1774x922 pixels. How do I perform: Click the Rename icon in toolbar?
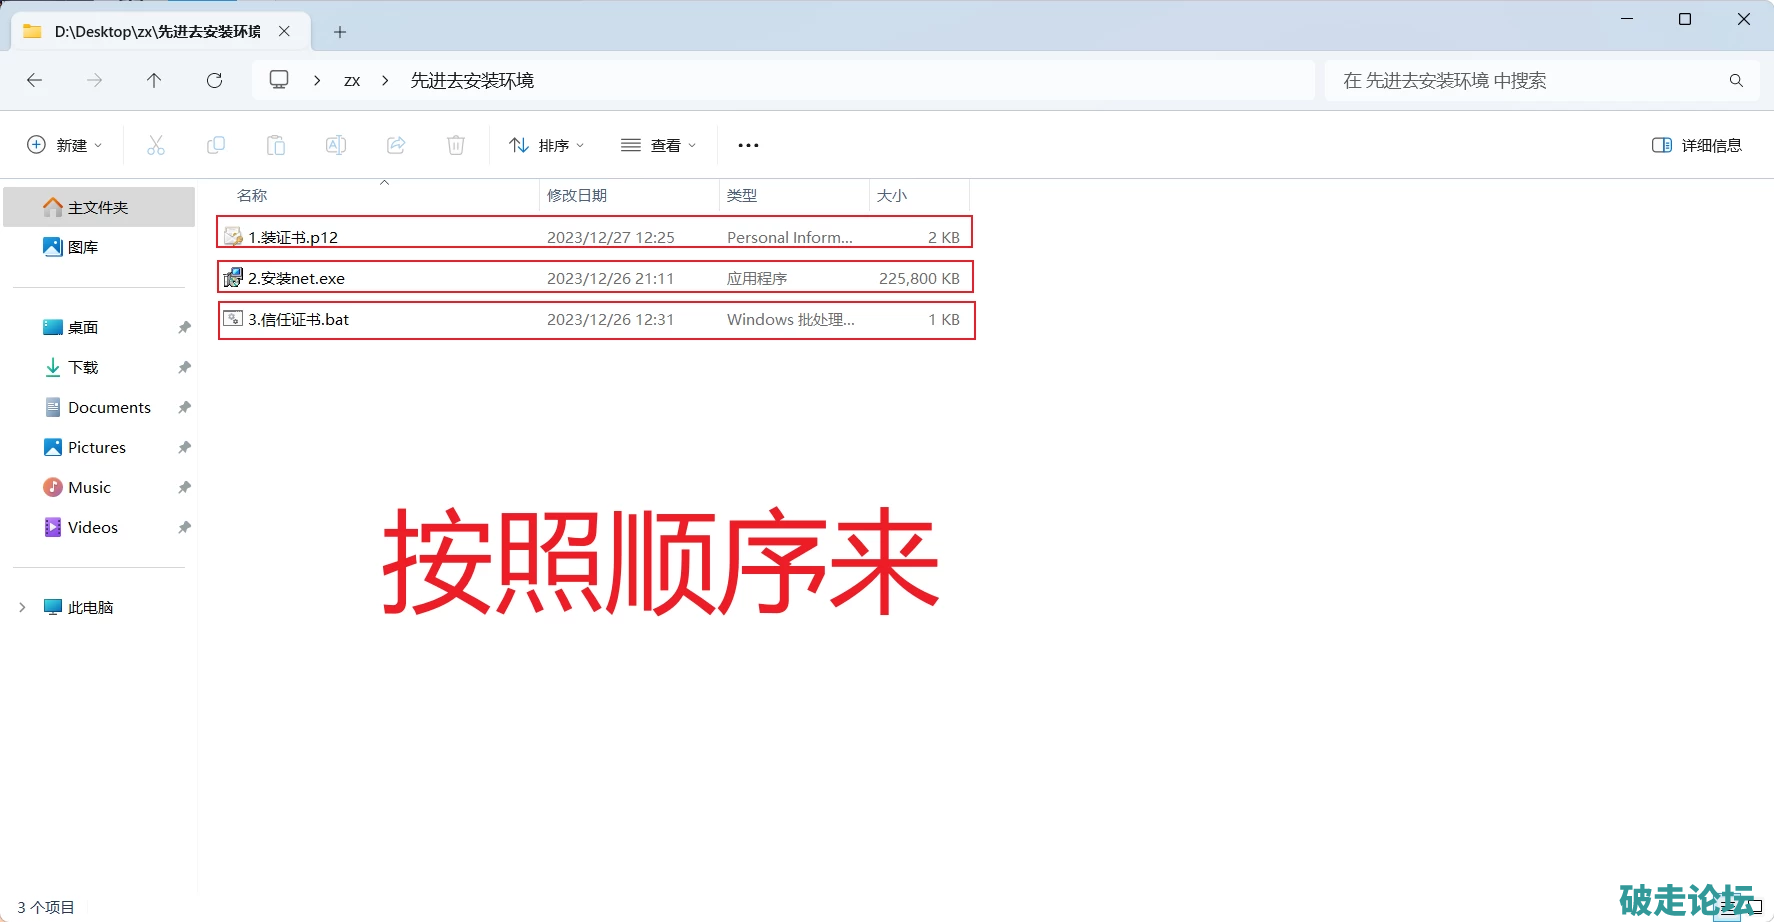coord(336,145)
